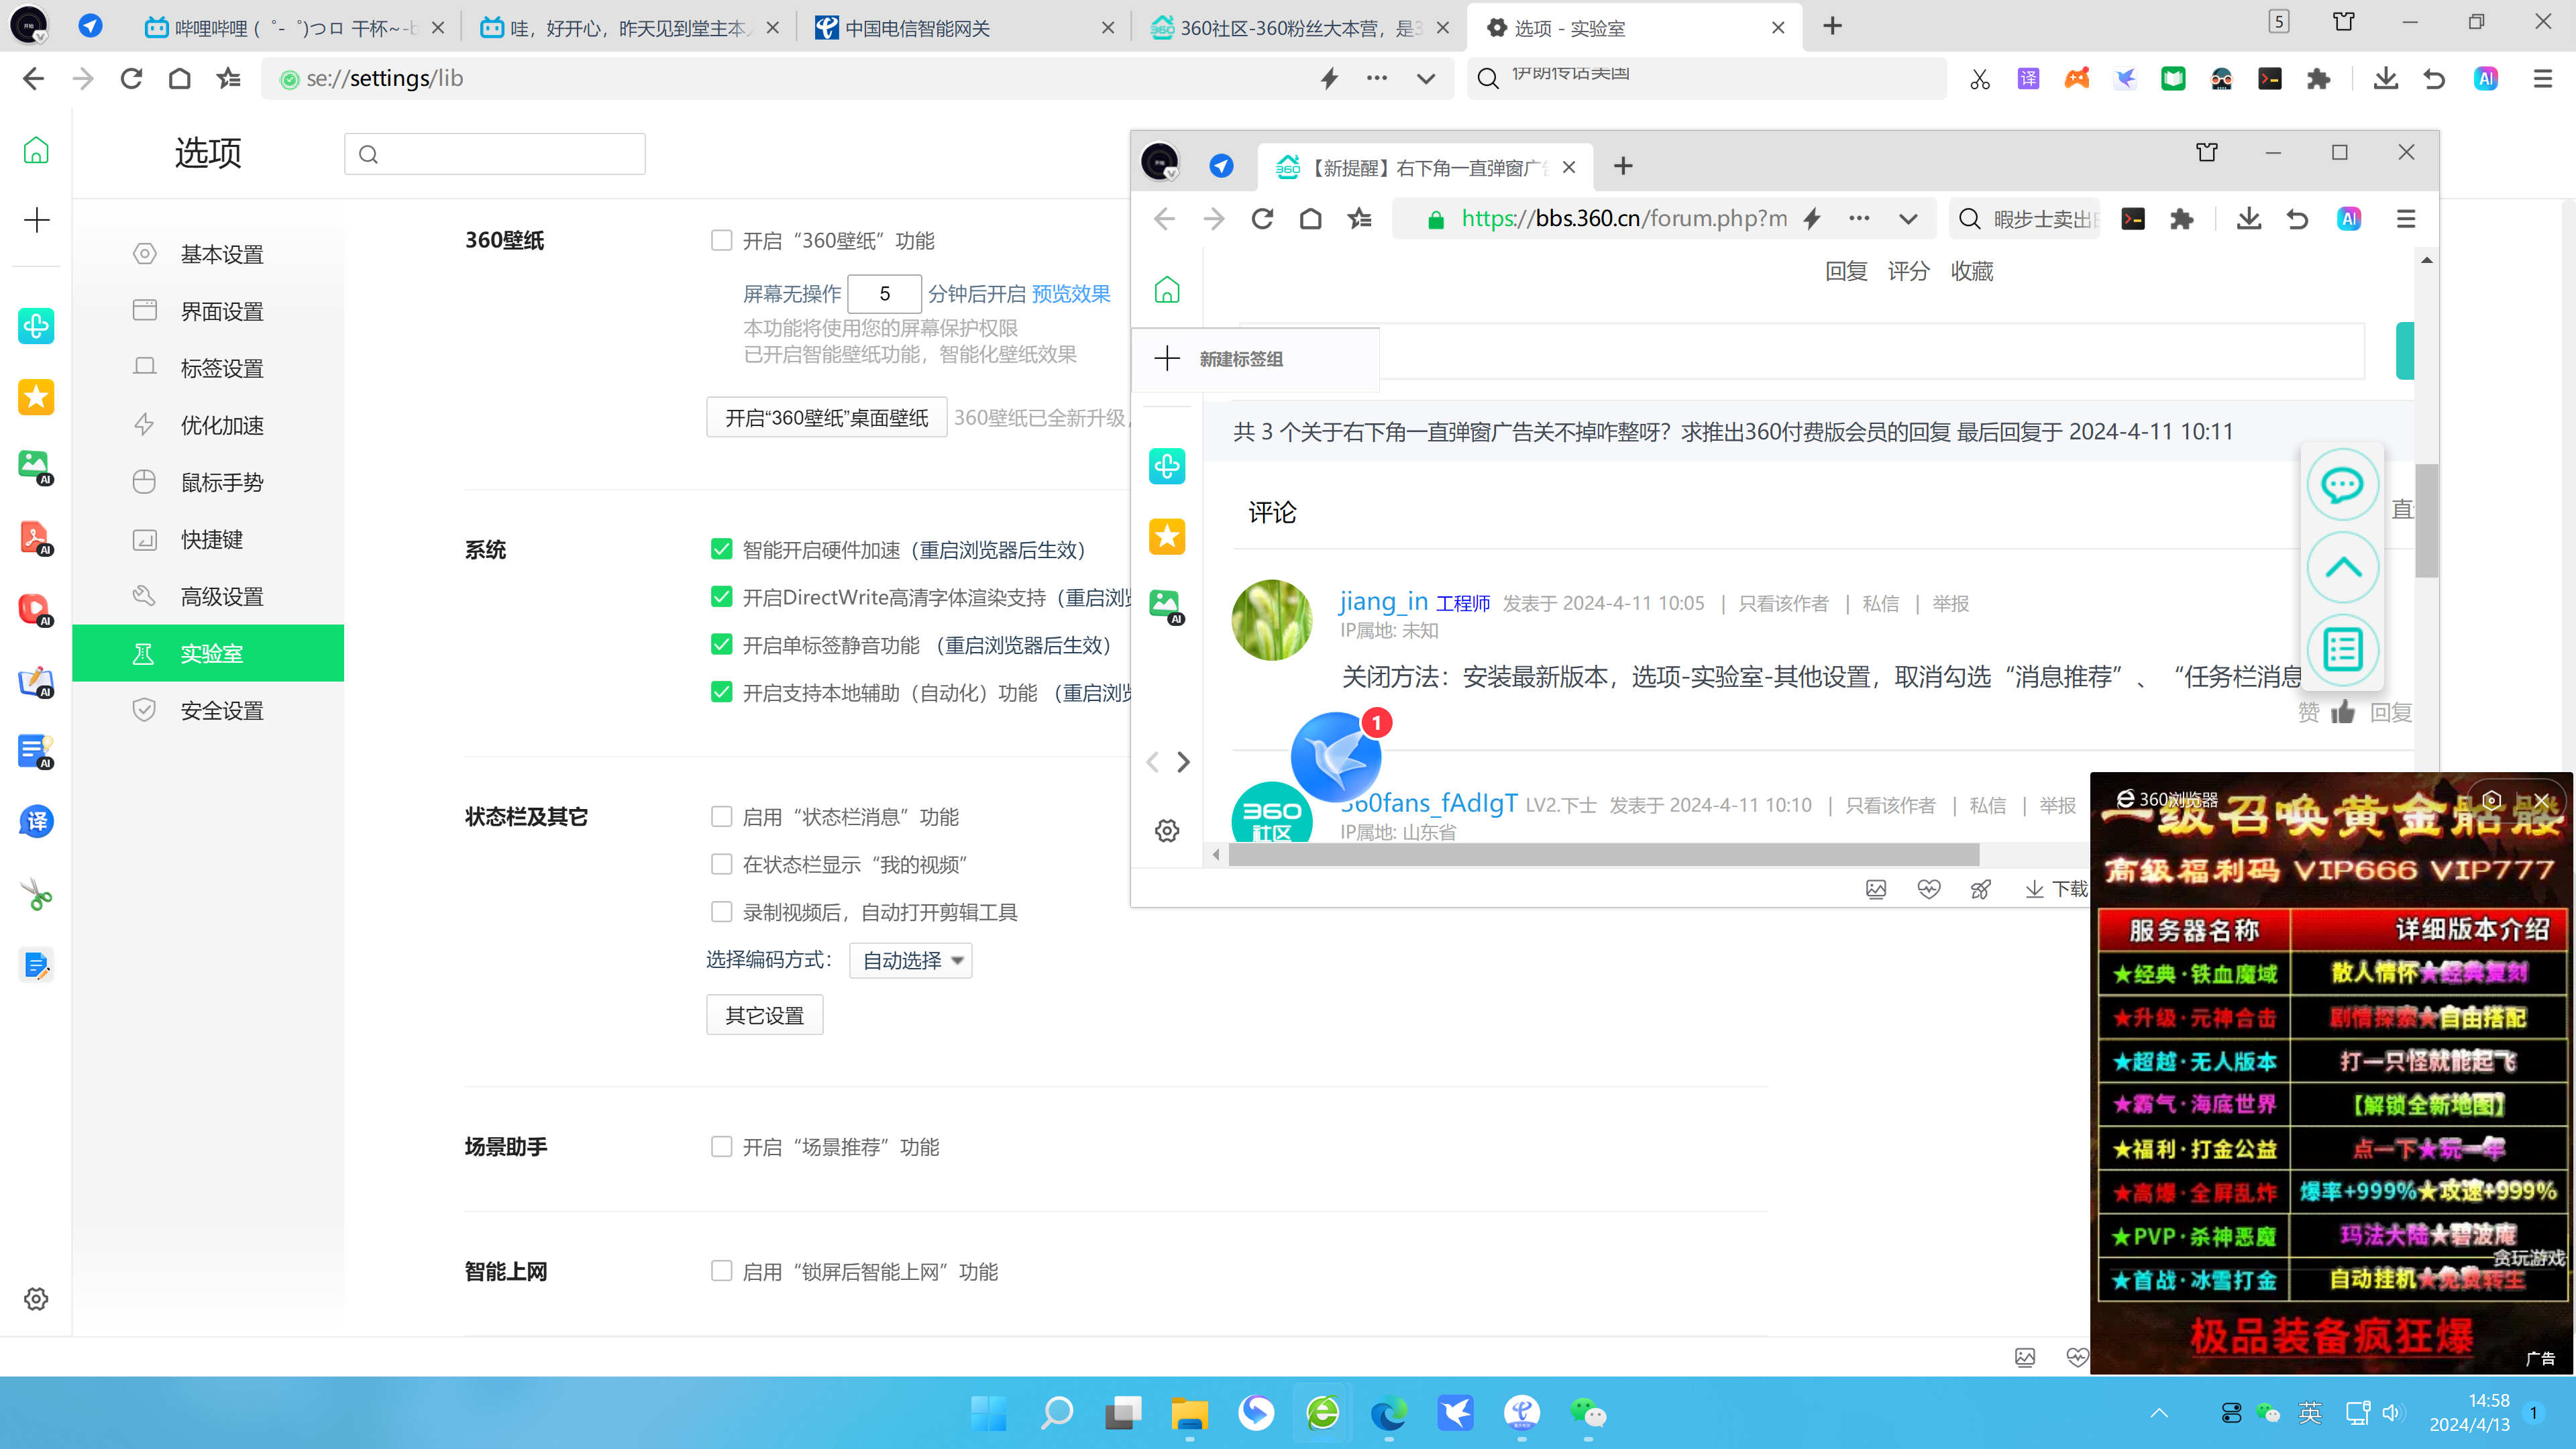Click the idle minutes input field showing 5
Screen dimensions: 2576x1449
pyautogui.click(x=884, y=294)
